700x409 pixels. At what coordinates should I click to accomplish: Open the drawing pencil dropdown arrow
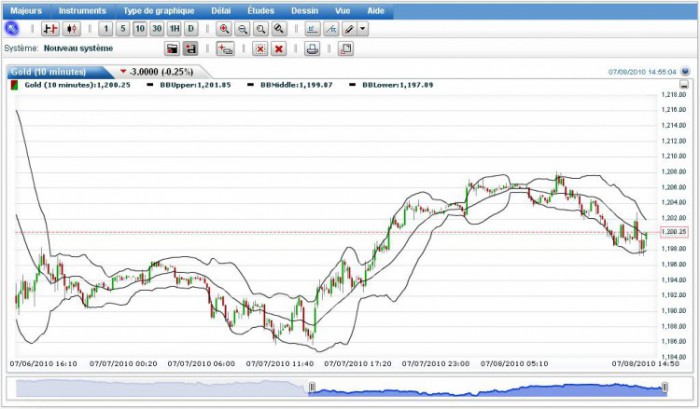pyautogui.click(x=363, y=29)
